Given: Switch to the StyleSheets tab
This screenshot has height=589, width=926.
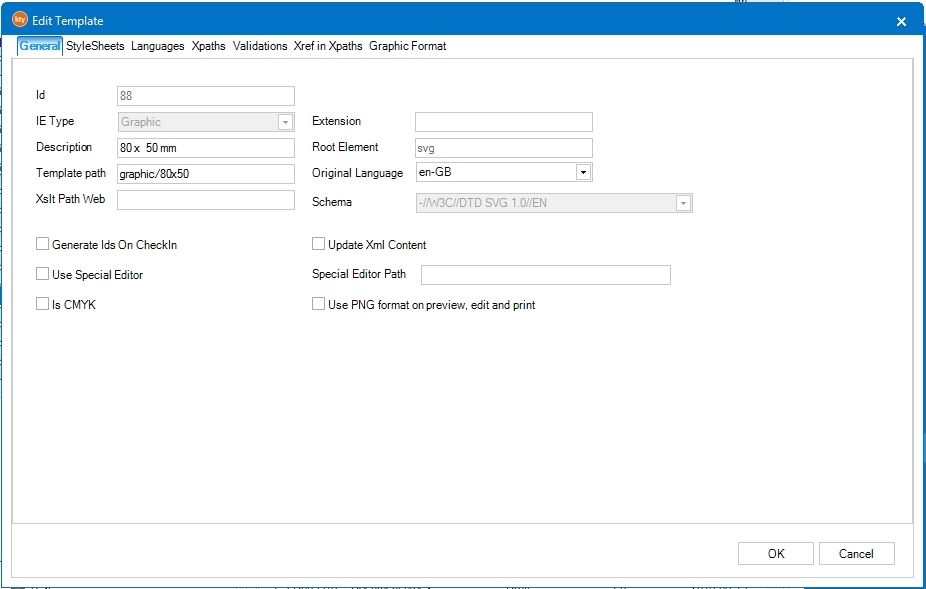Looking at the screenshot, I should (x=95, y=46).
